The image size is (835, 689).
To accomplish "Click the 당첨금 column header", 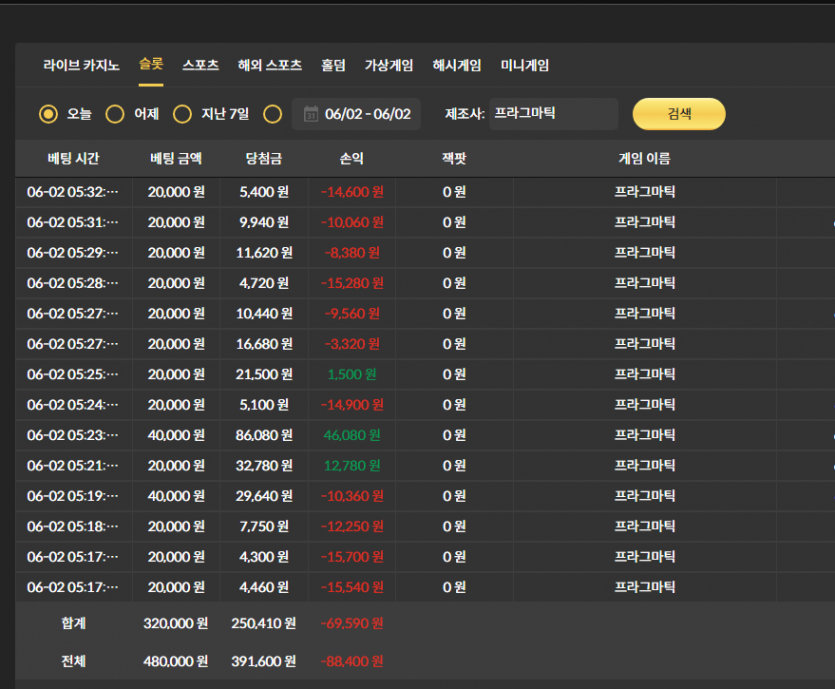I will click(x=264, y=158).
